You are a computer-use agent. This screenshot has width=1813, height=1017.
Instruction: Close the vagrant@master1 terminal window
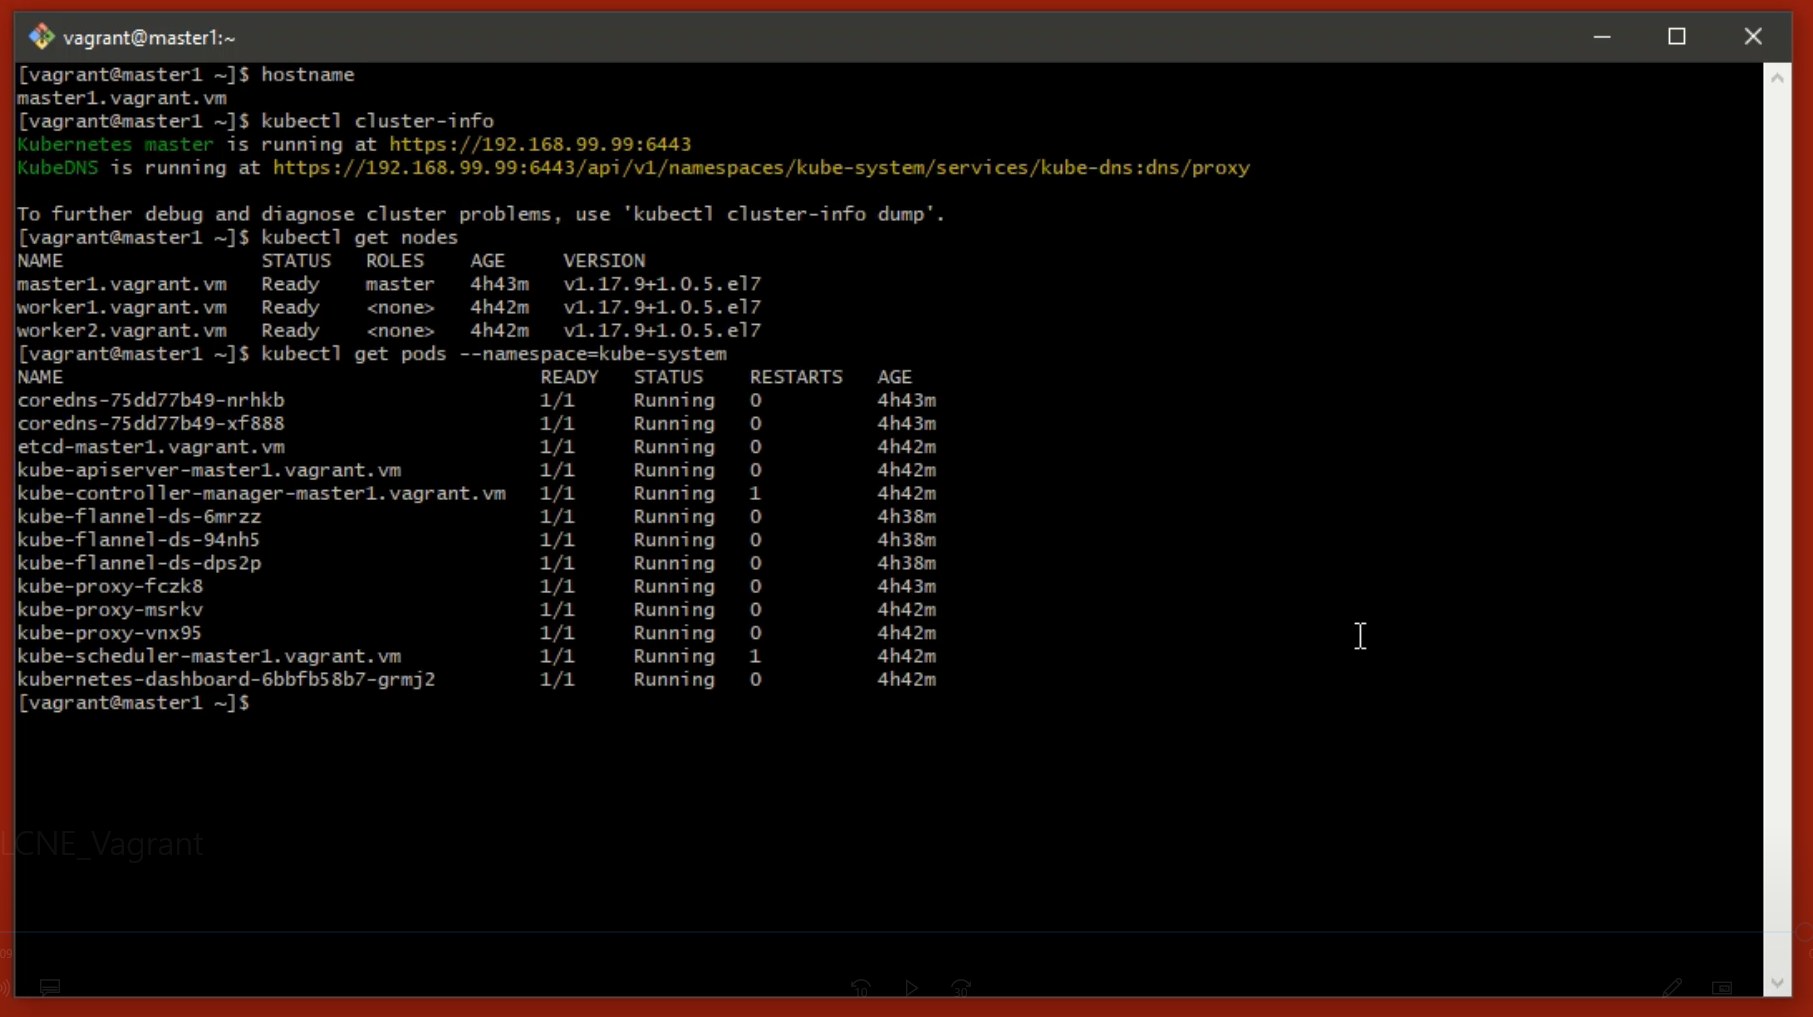coord(1753,37)
